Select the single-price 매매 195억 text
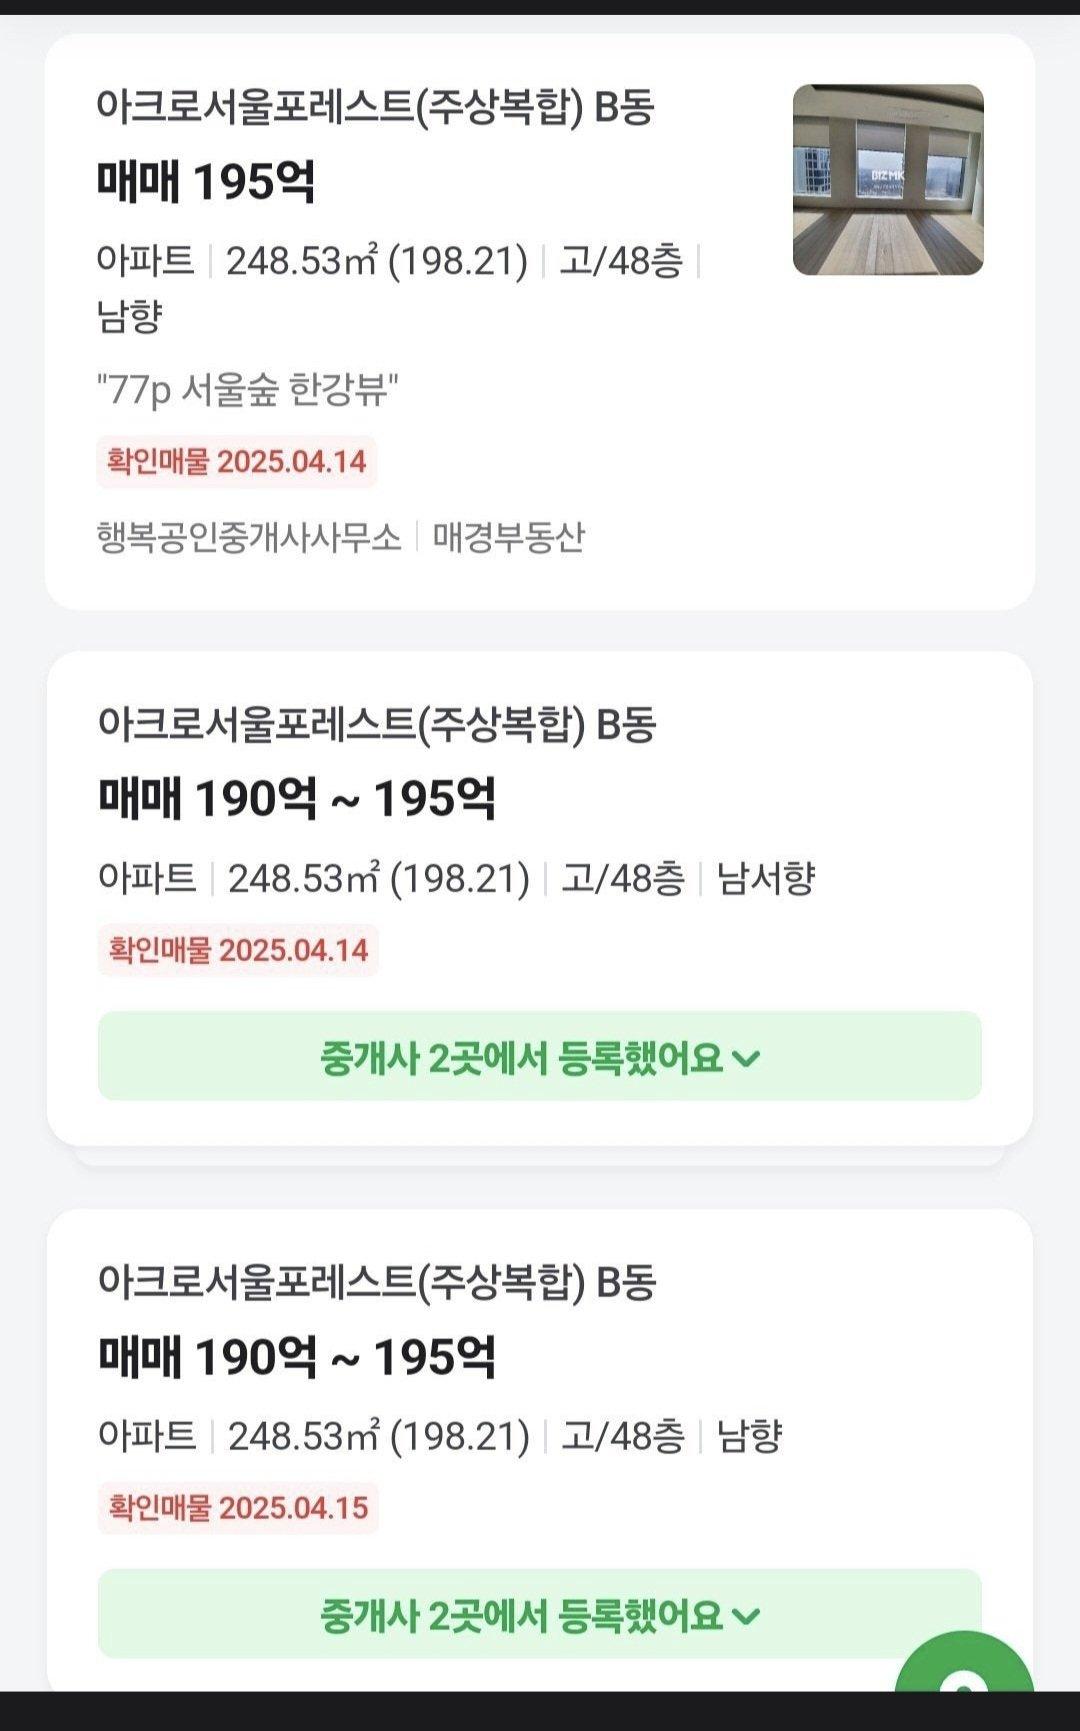This screenshot has width=1080, height=1731. pyautogui.click(x=206, y=182)
